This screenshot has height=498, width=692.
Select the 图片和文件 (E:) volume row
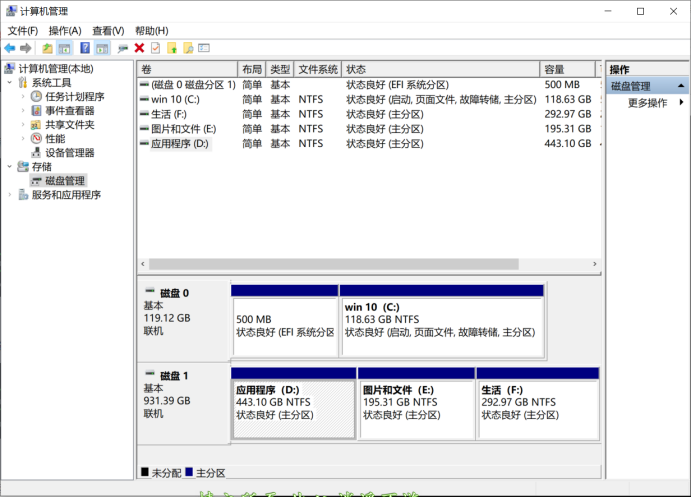click(x=369, y=129)
